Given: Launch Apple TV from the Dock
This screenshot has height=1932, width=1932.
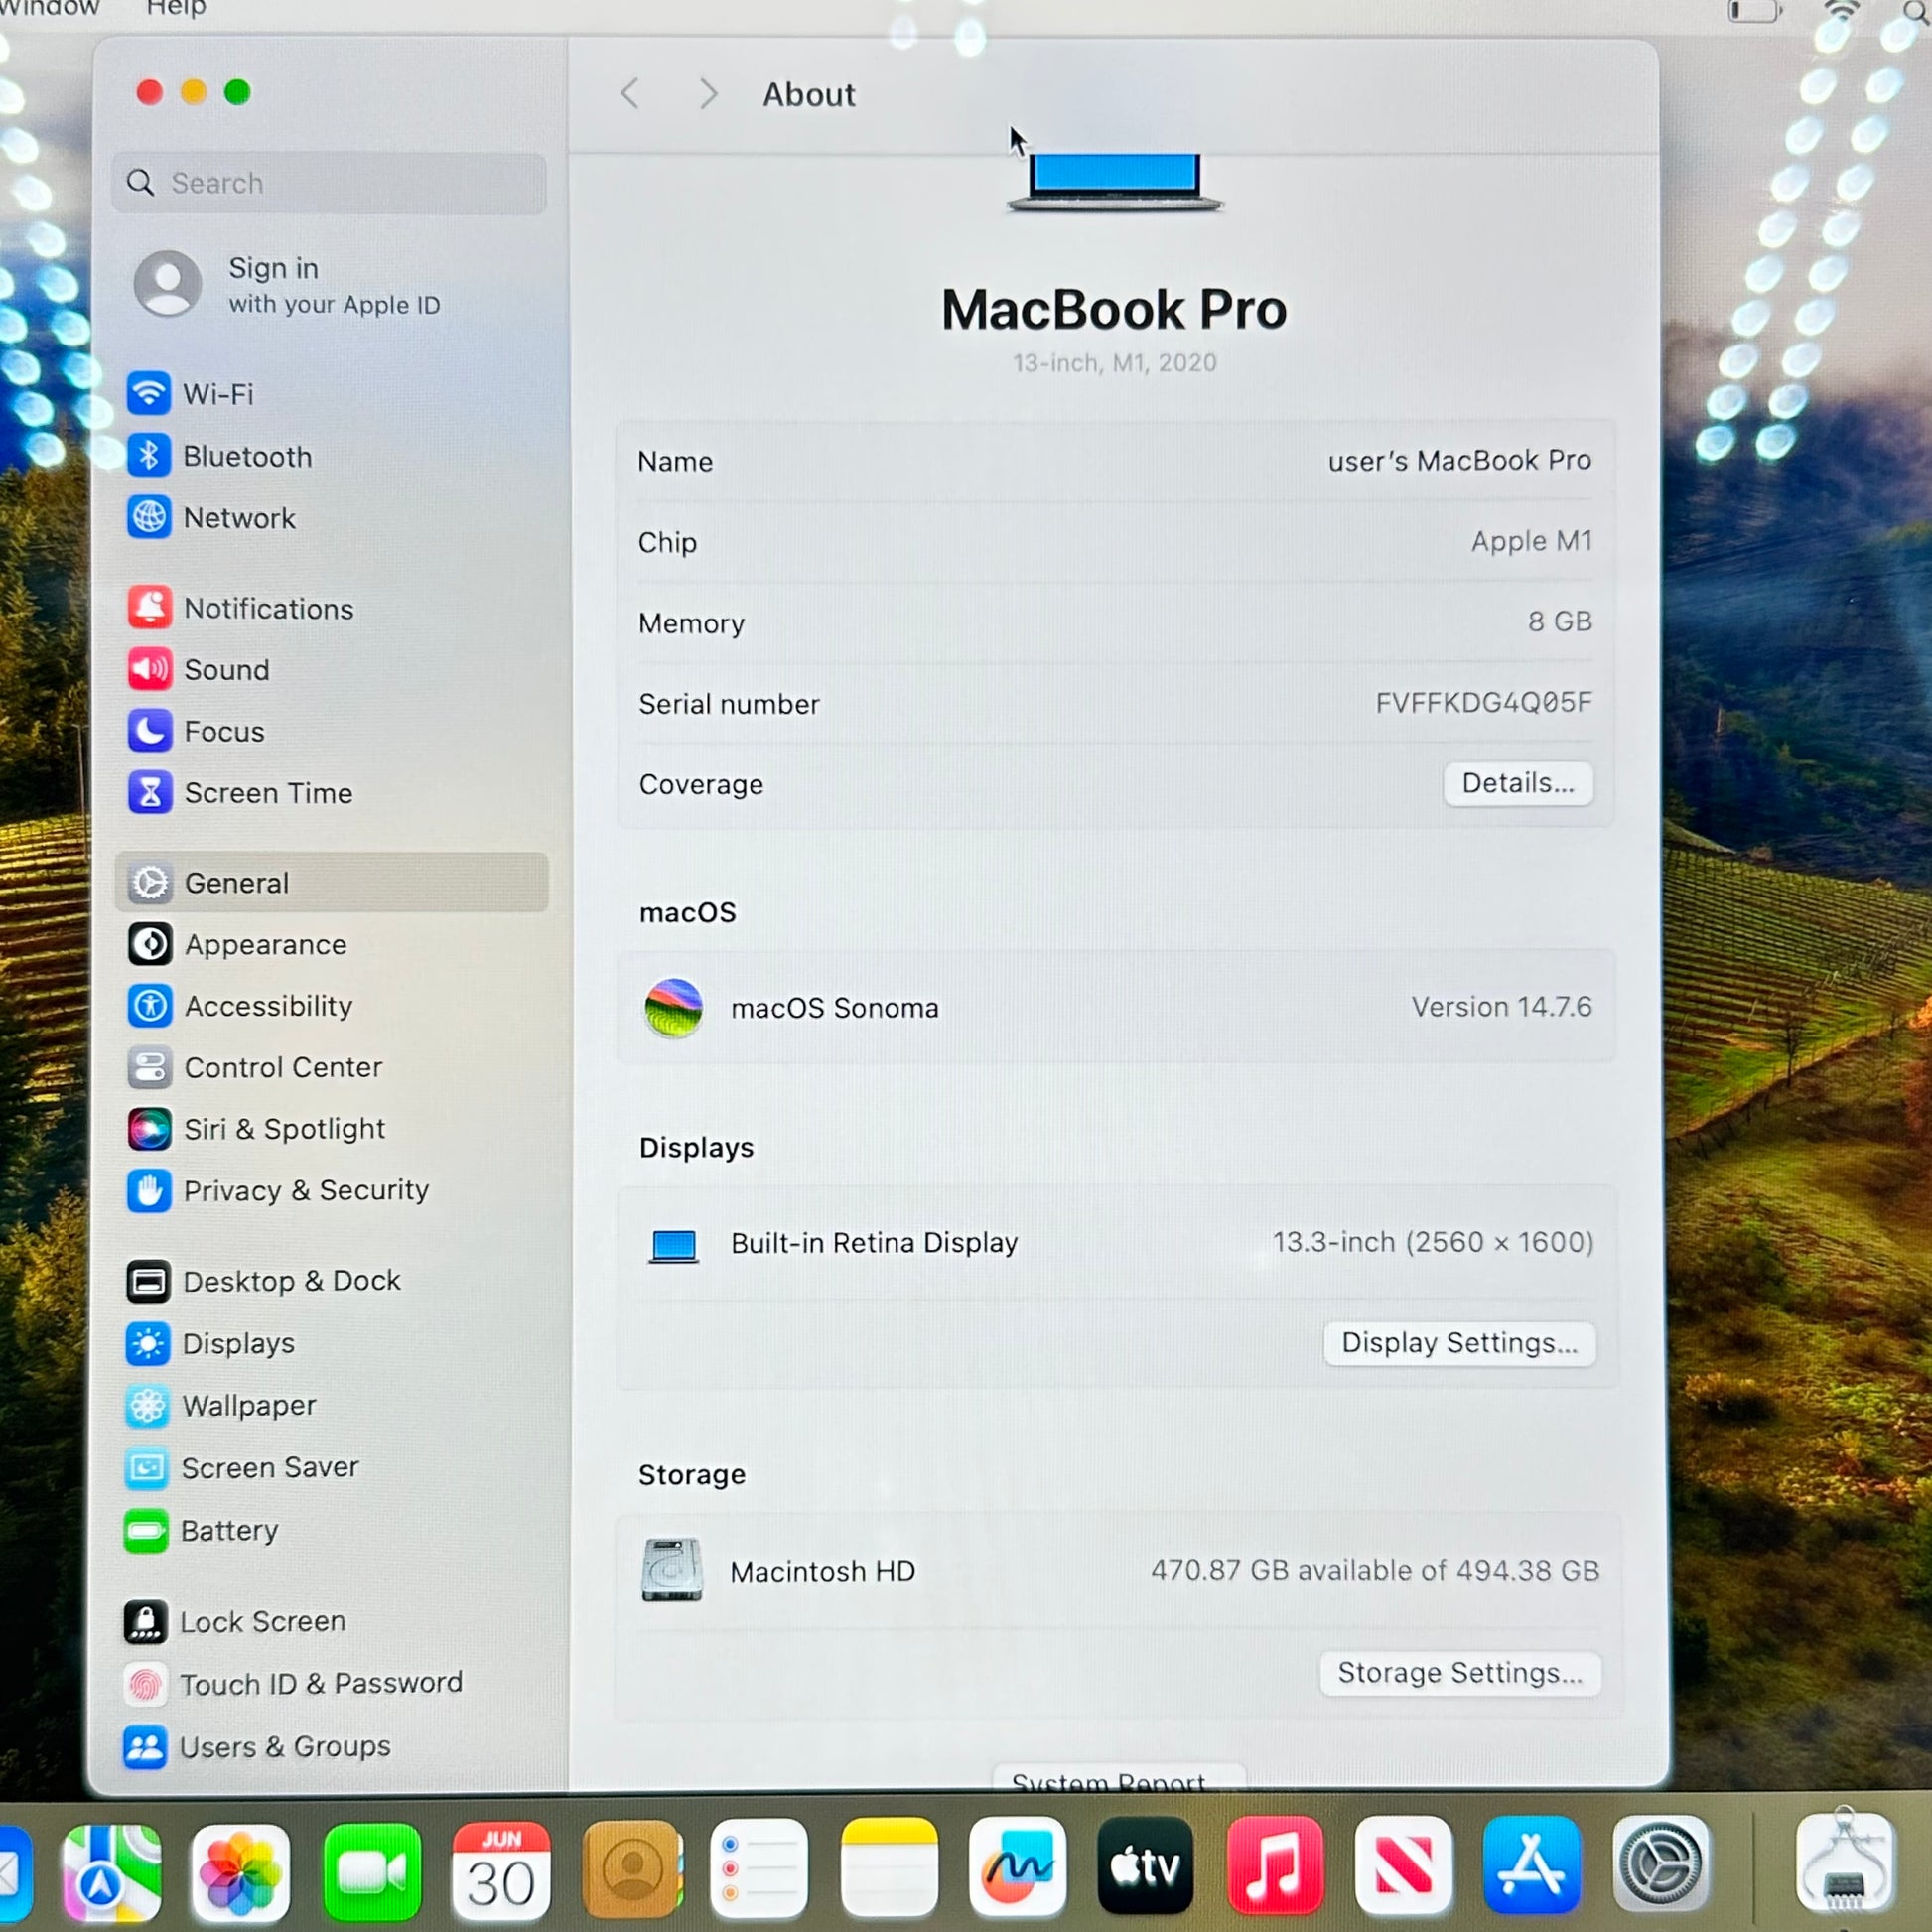Looking at the screenshot, I should [1145, 1865].
